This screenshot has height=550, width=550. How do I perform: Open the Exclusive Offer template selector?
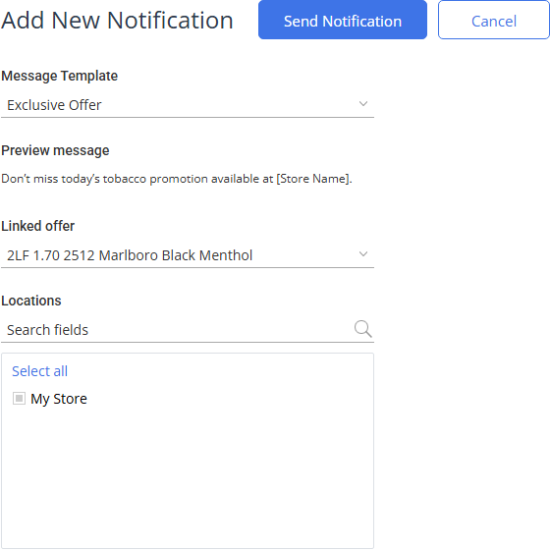tap(187, 105)
